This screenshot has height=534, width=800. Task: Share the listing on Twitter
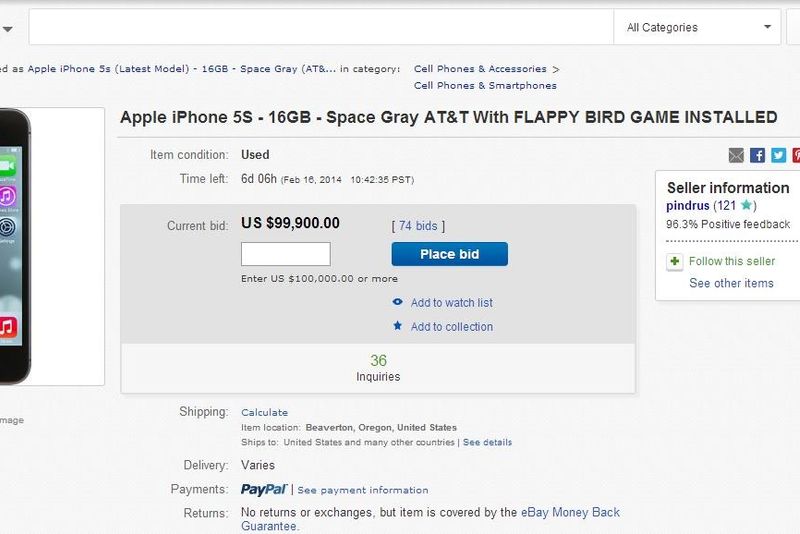tap(778, 155)
